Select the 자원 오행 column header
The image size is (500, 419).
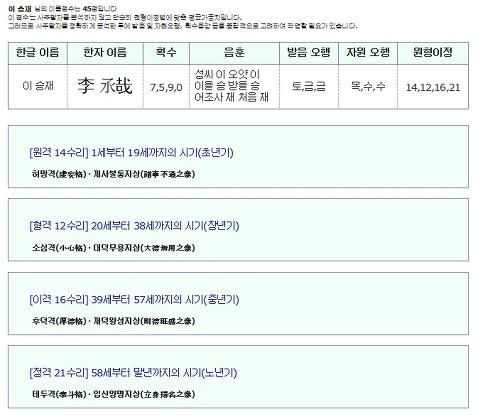click(368, 53)
